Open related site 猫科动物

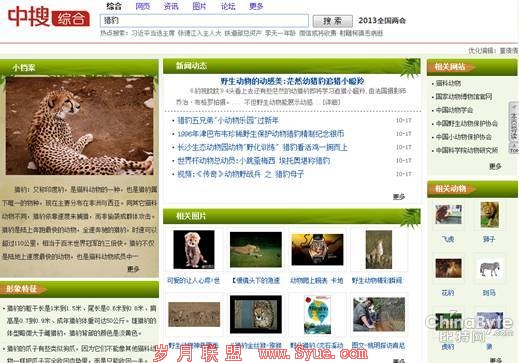click(448, 83)
